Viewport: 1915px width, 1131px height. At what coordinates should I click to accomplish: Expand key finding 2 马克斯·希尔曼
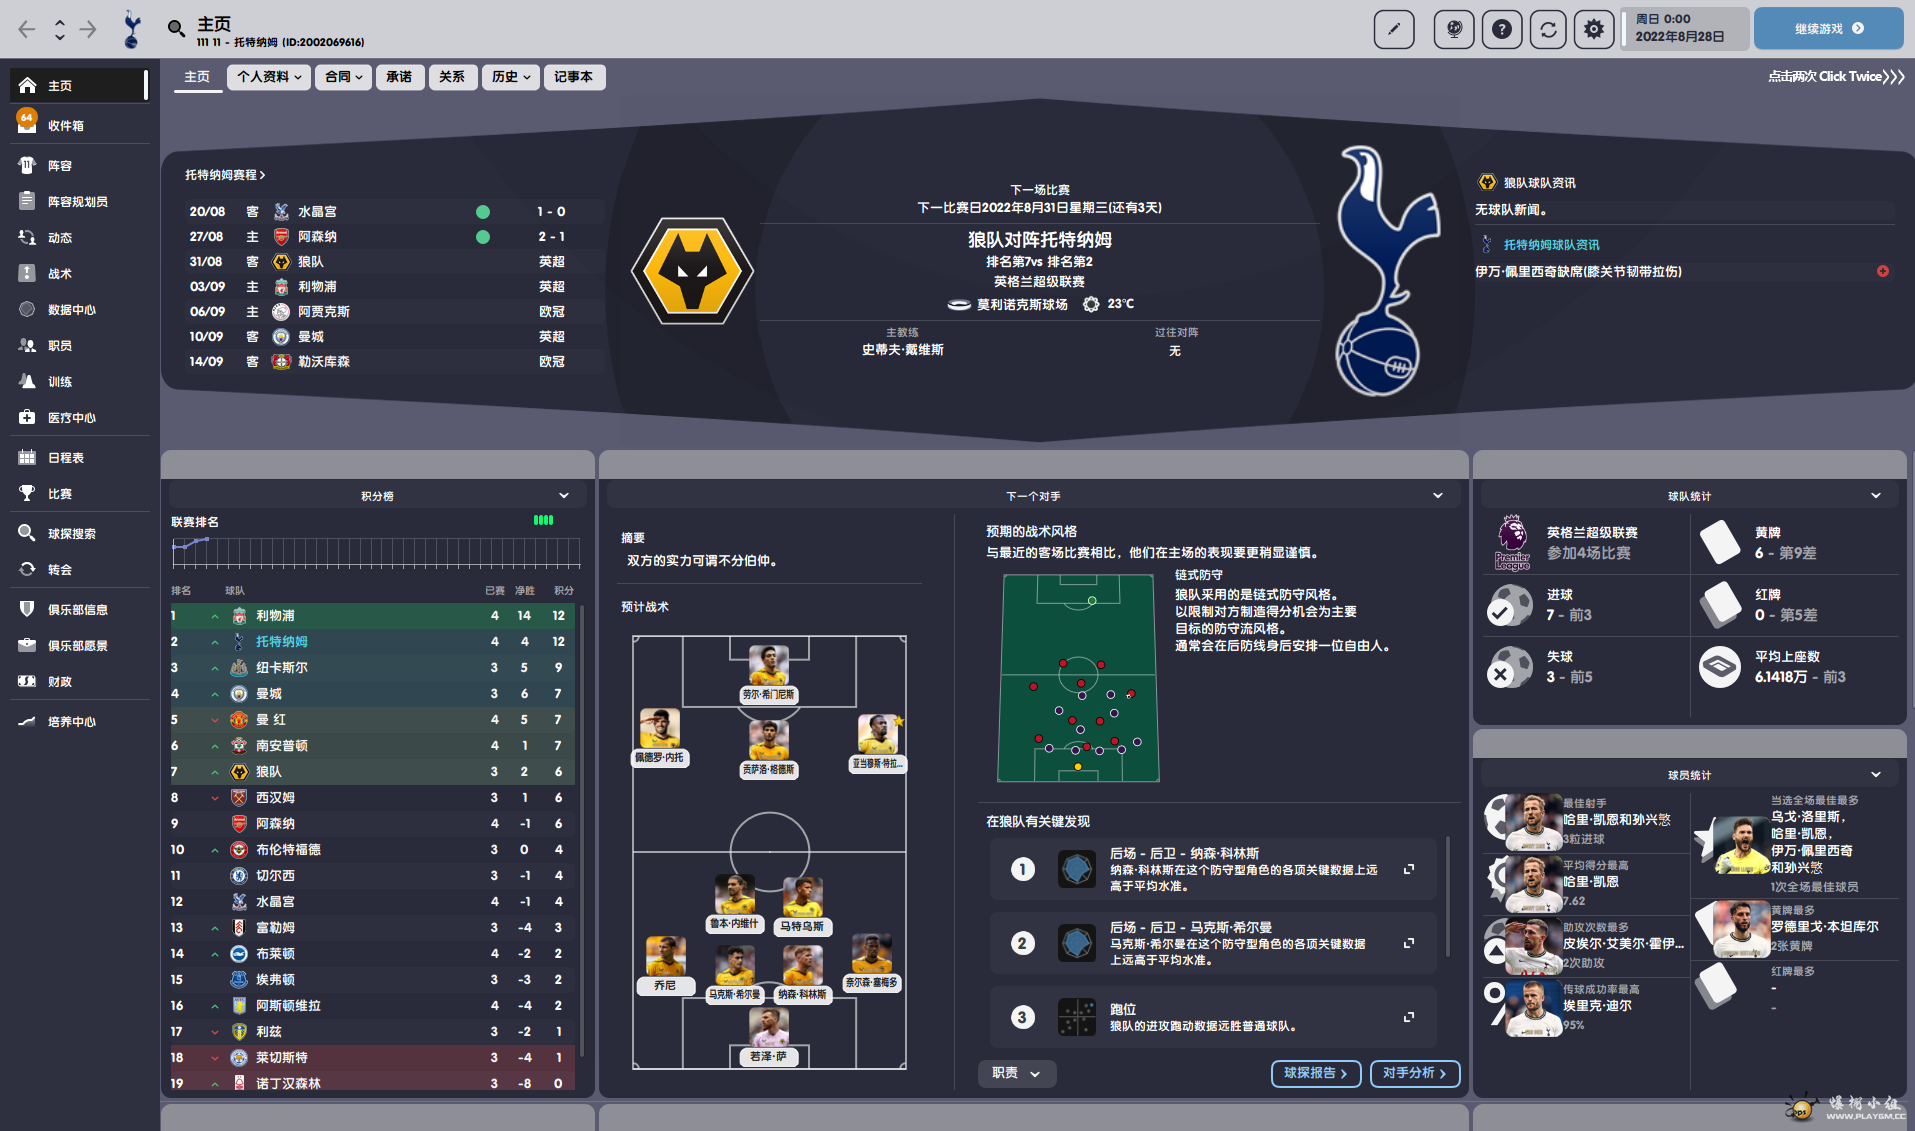tap(1408, 943)
